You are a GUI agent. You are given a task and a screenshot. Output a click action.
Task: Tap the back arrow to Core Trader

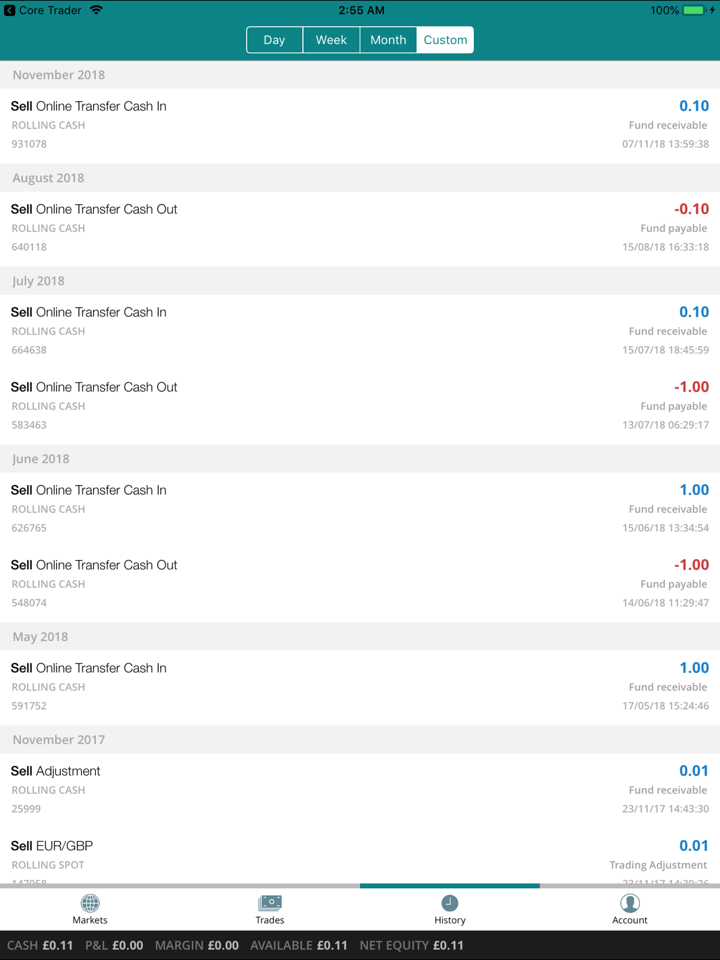10,10
